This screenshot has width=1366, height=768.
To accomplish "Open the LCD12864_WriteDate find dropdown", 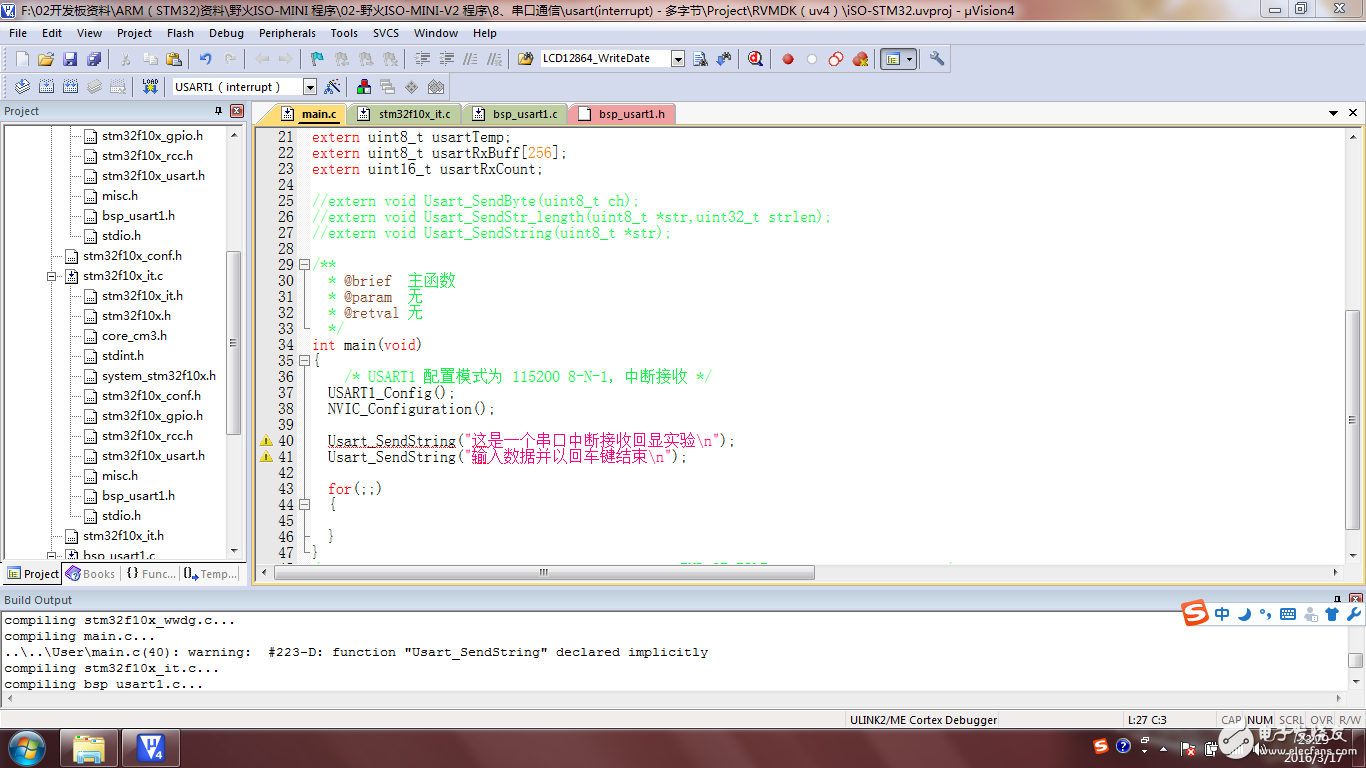I will [677, 59].
